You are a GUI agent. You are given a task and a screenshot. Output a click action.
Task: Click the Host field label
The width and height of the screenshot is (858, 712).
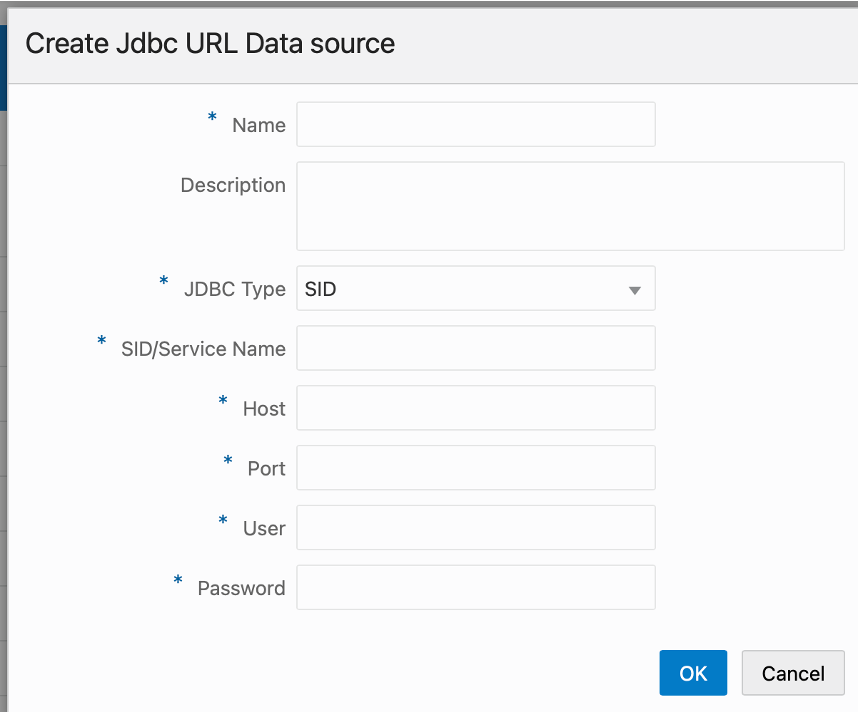point(264,408)
